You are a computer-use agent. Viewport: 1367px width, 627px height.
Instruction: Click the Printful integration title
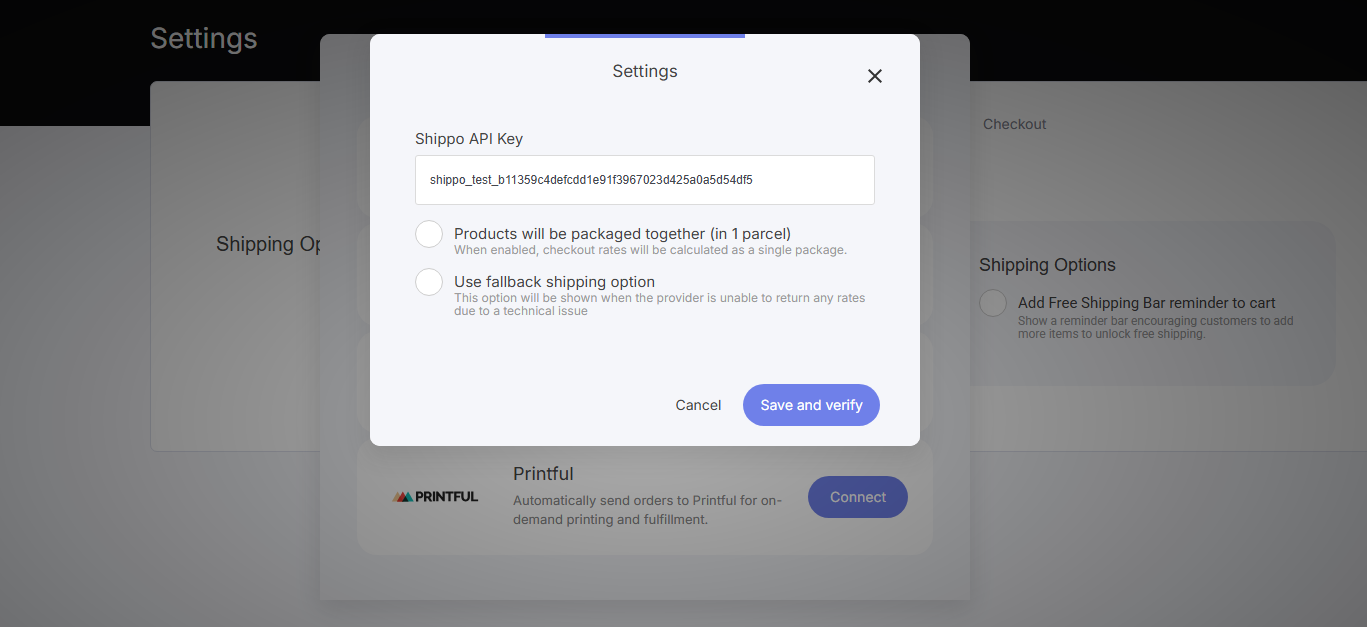pos(543,474)
